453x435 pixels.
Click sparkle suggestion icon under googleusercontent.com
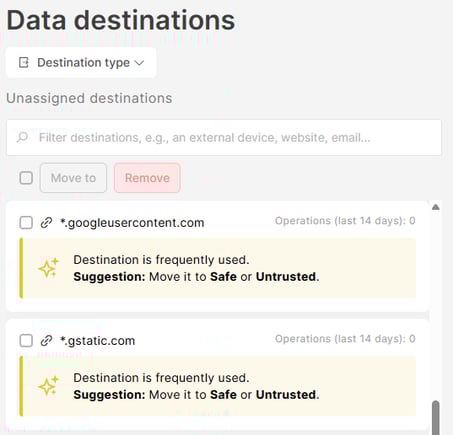[48, 268]
